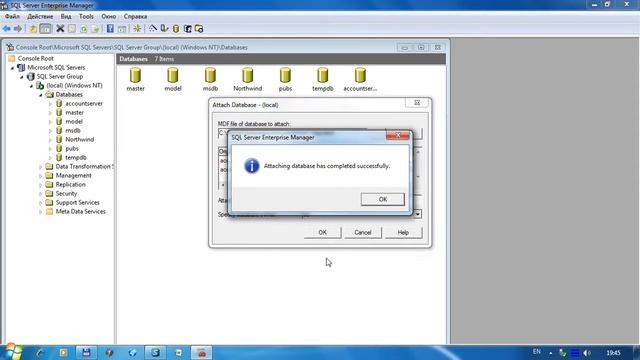
Task: Expand the Northwind database tree node
Action: tap(50, 140)
